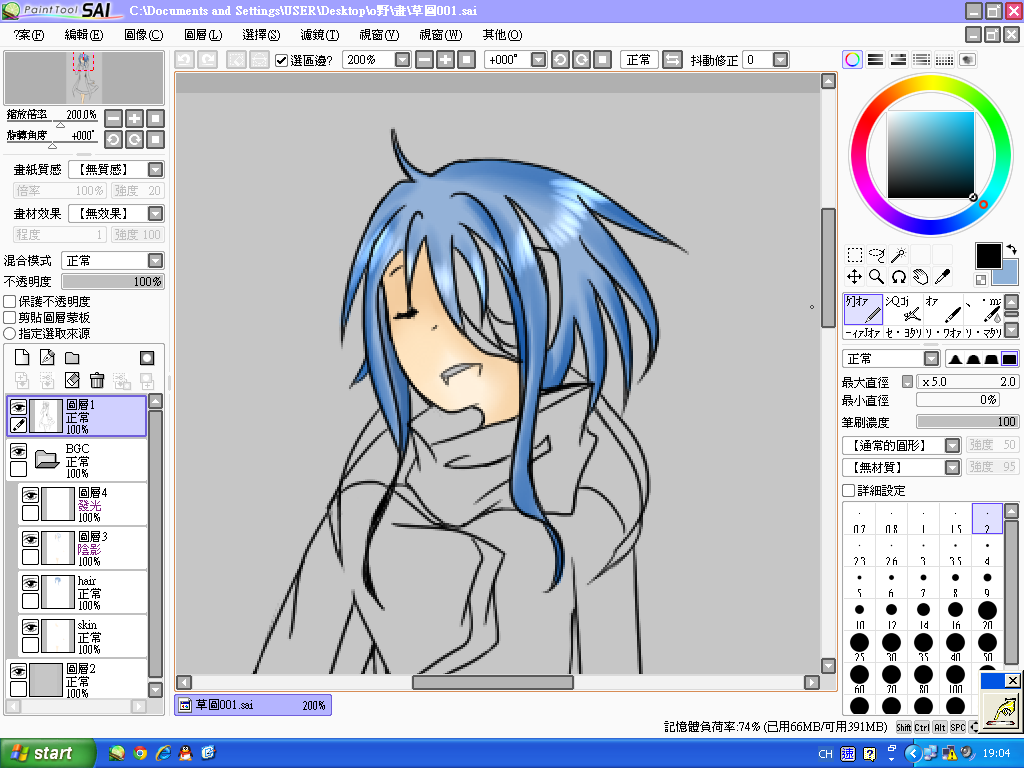Open the 抖動修正 stabilizer dropdown
This screenshot has width=1024, height=768.
pyautogui.click(x=780, y=60)
